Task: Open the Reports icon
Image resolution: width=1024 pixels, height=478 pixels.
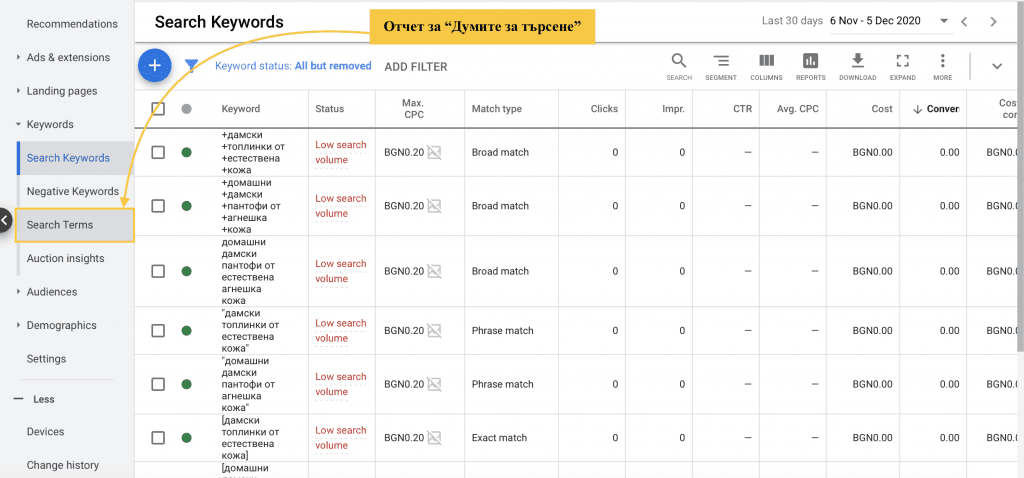Action: [810, 66]
